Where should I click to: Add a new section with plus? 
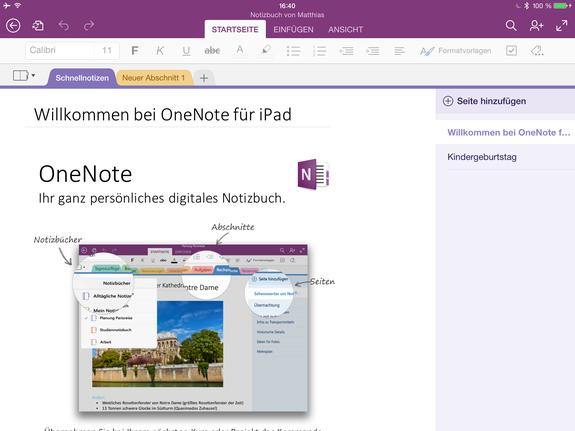[204, 78]
